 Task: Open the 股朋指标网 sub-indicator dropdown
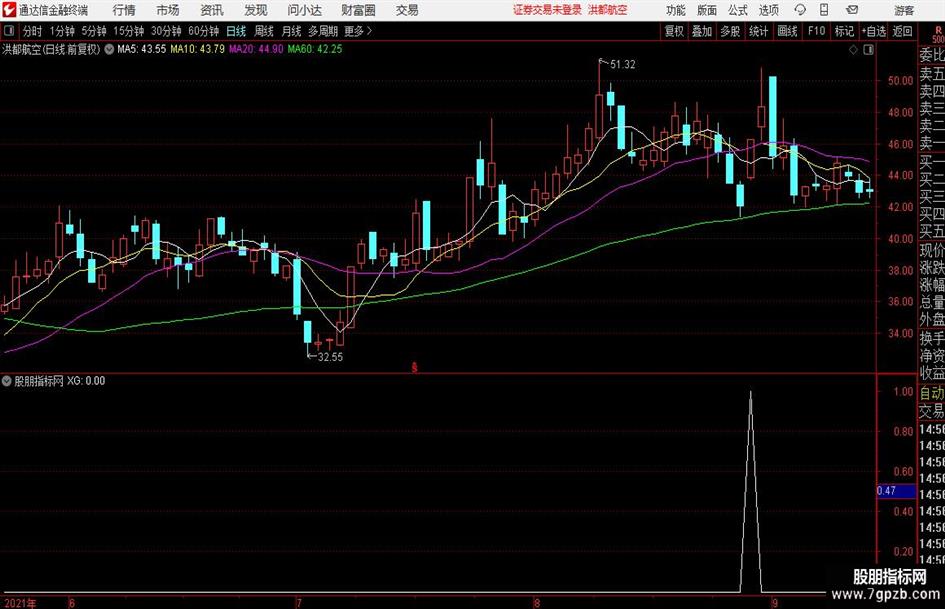7,381
